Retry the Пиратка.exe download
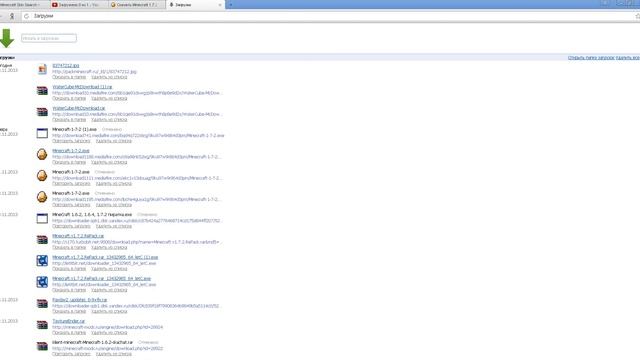Viewport: 640px width, 360px height. (x=71, y=226)
